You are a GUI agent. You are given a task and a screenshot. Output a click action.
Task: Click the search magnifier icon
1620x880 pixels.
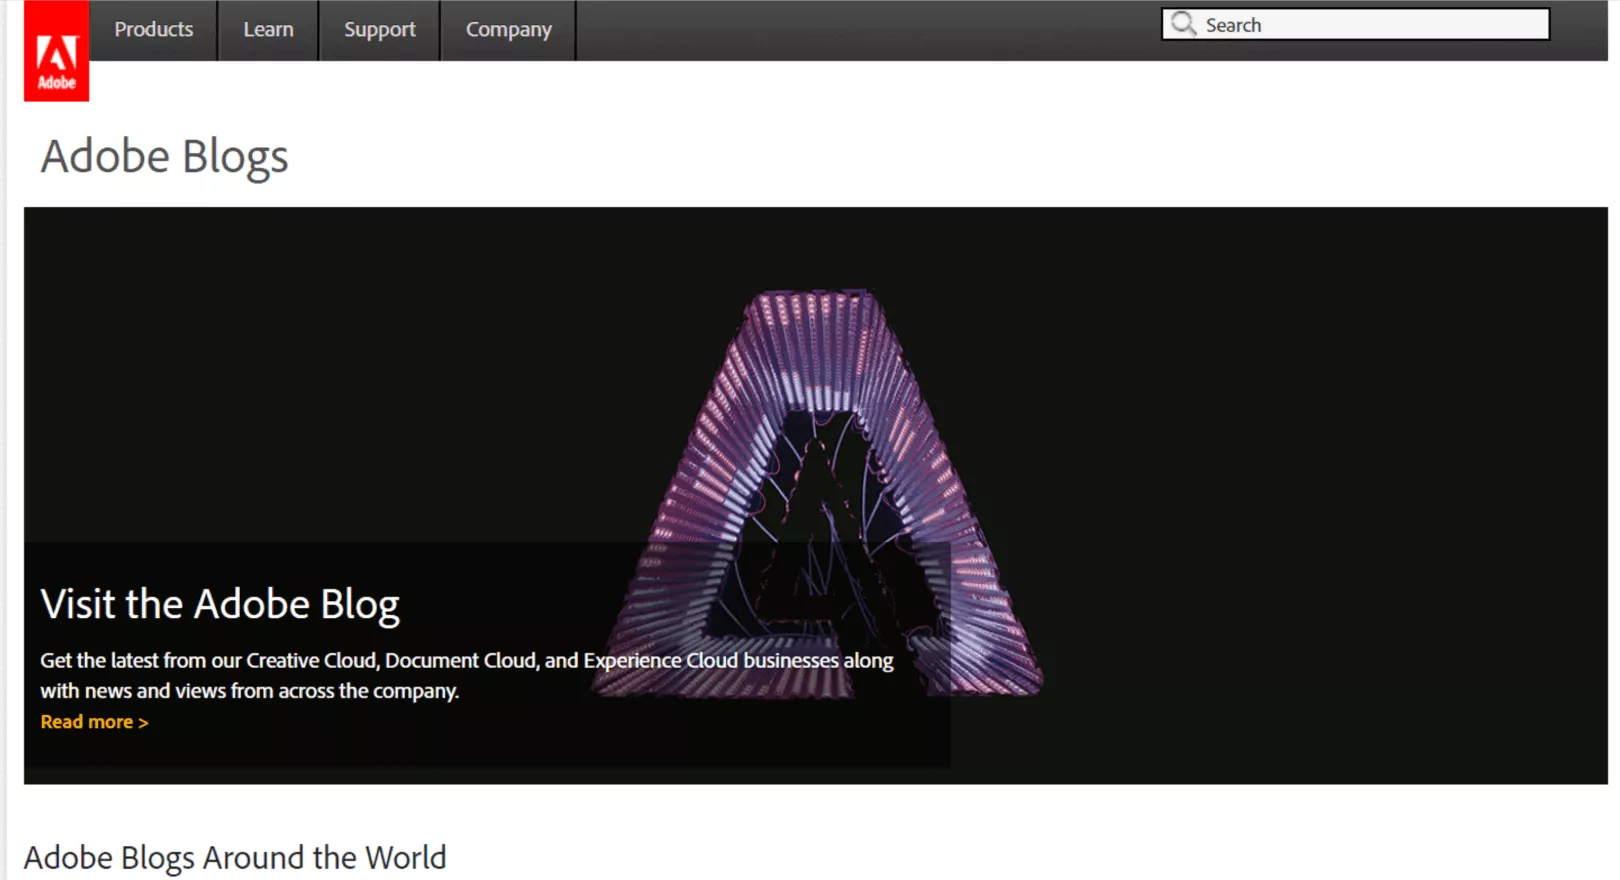pos(1184,24)
